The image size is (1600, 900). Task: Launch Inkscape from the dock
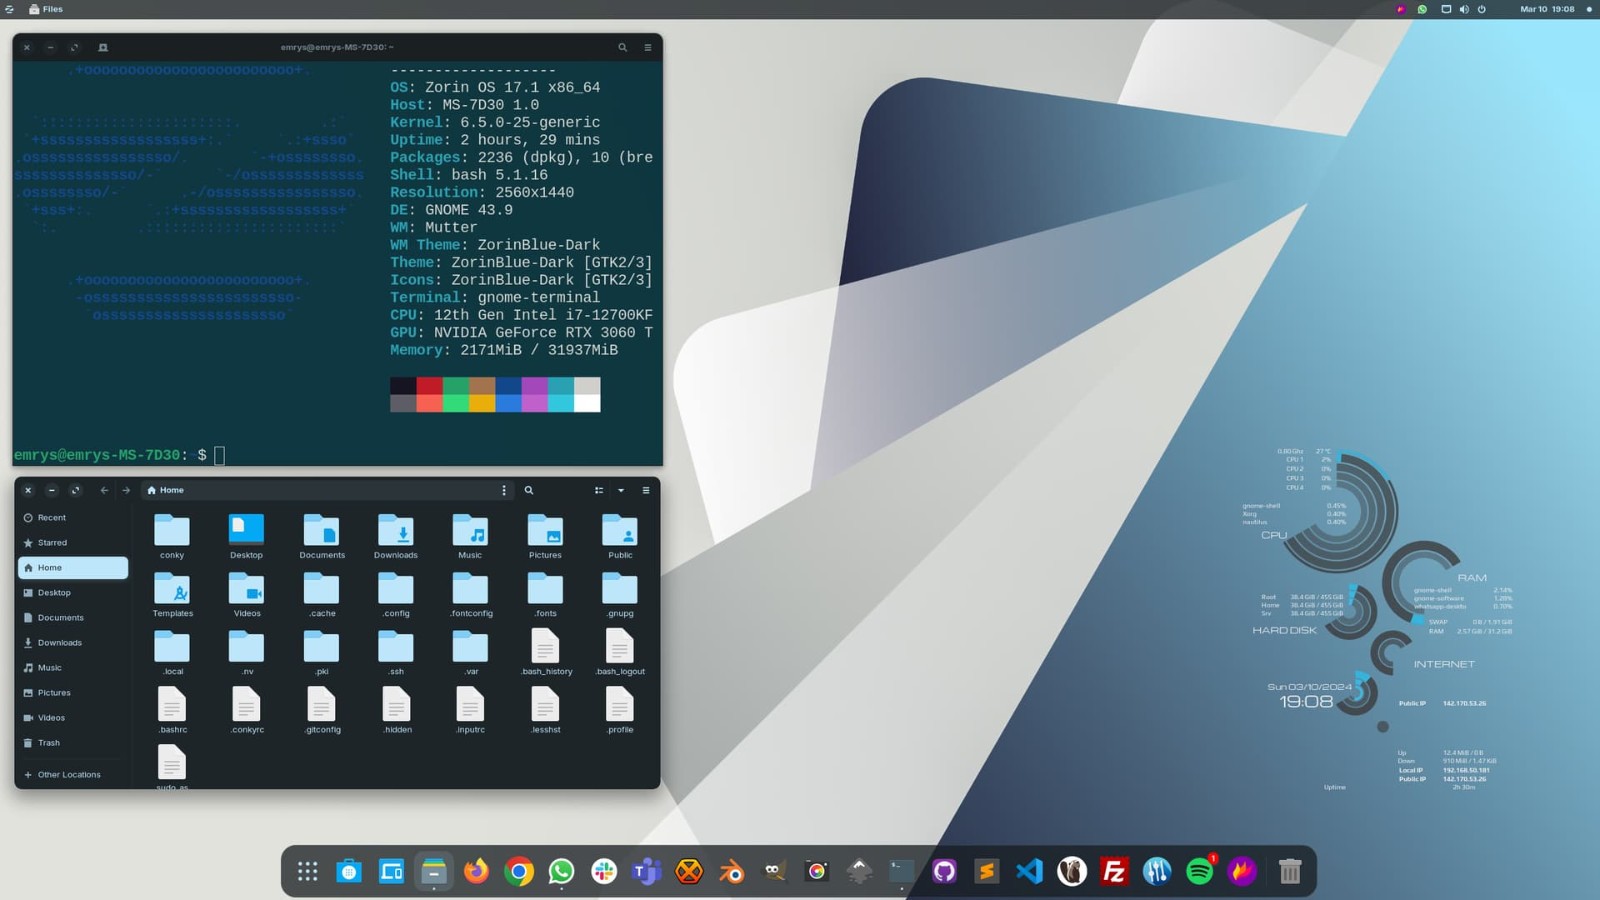point(859,872)
